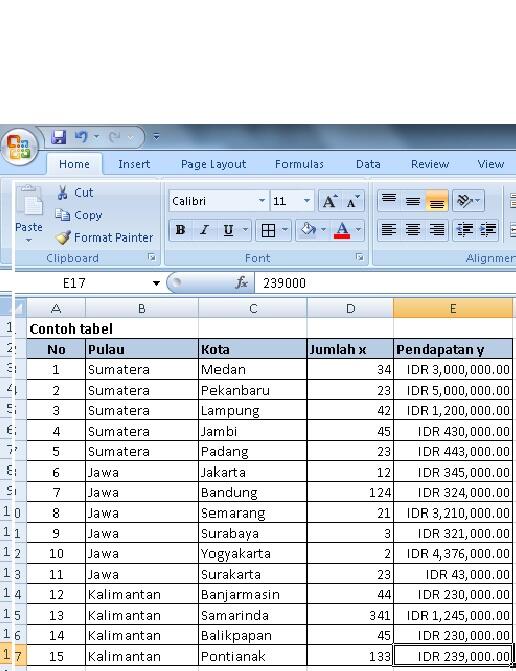The image size is (516, 671).
Task: Open the text Orientation button
Action: 468,201
